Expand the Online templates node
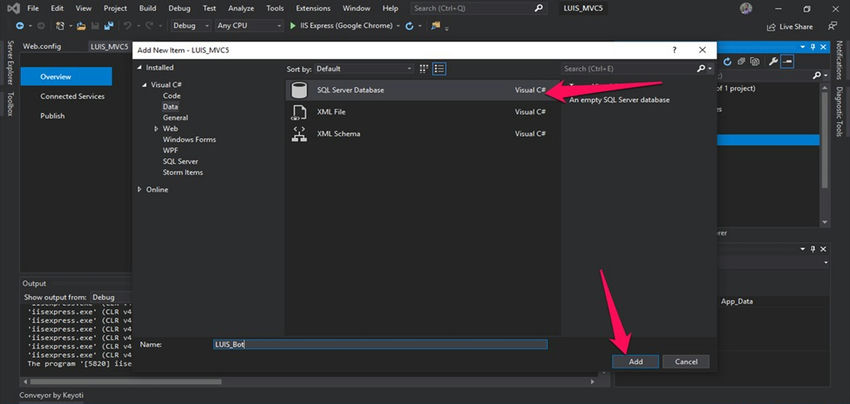 [x=140, y=189]
